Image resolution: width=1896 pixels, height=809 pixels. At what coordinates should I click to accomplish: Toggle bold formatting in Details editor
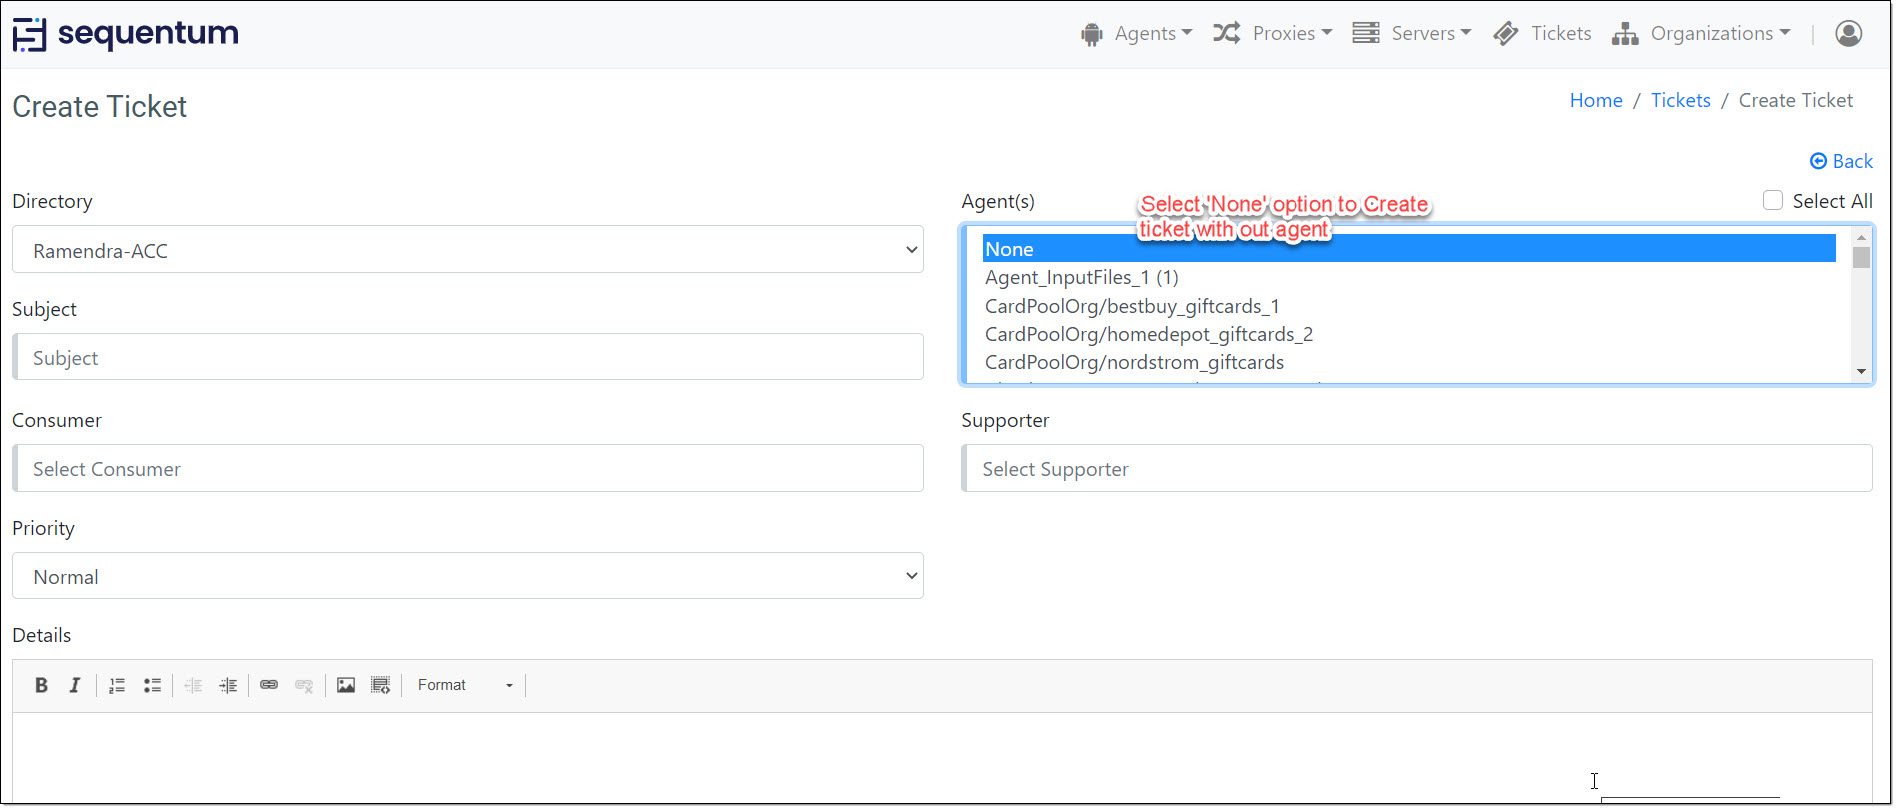click(x=41, y=685)
